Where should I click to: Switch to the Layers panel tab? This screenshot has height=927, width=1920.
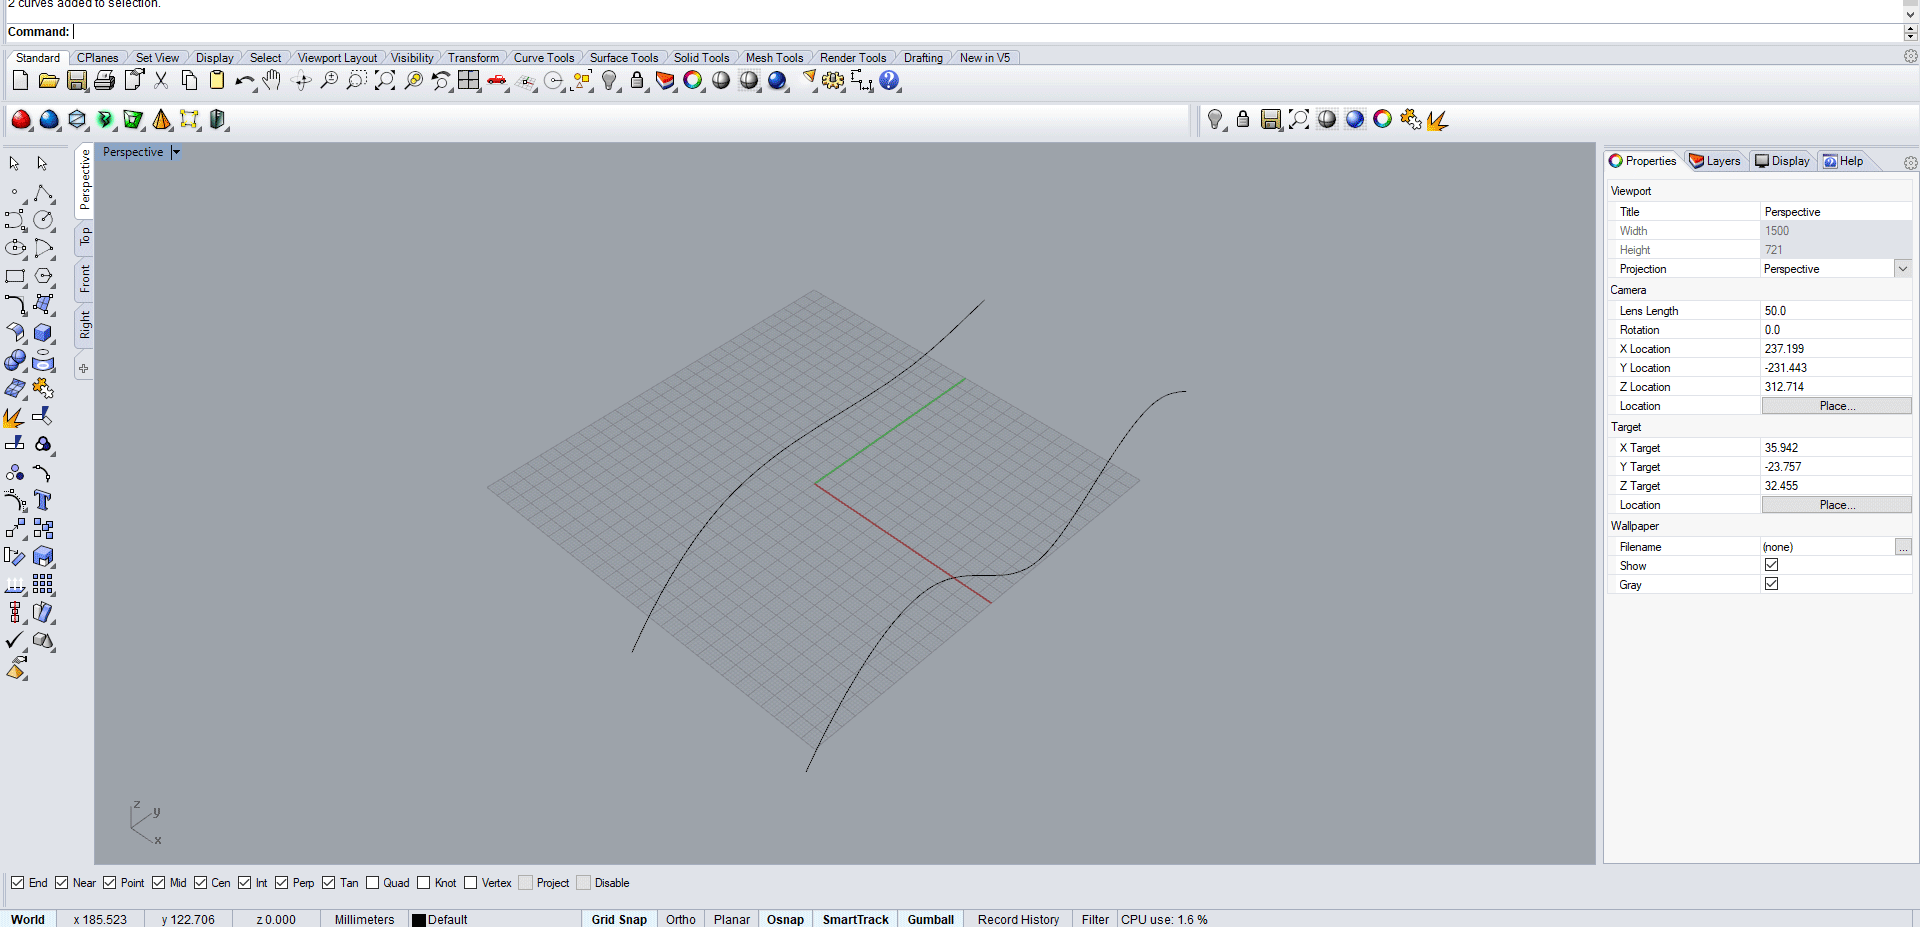click(1716, 160)
